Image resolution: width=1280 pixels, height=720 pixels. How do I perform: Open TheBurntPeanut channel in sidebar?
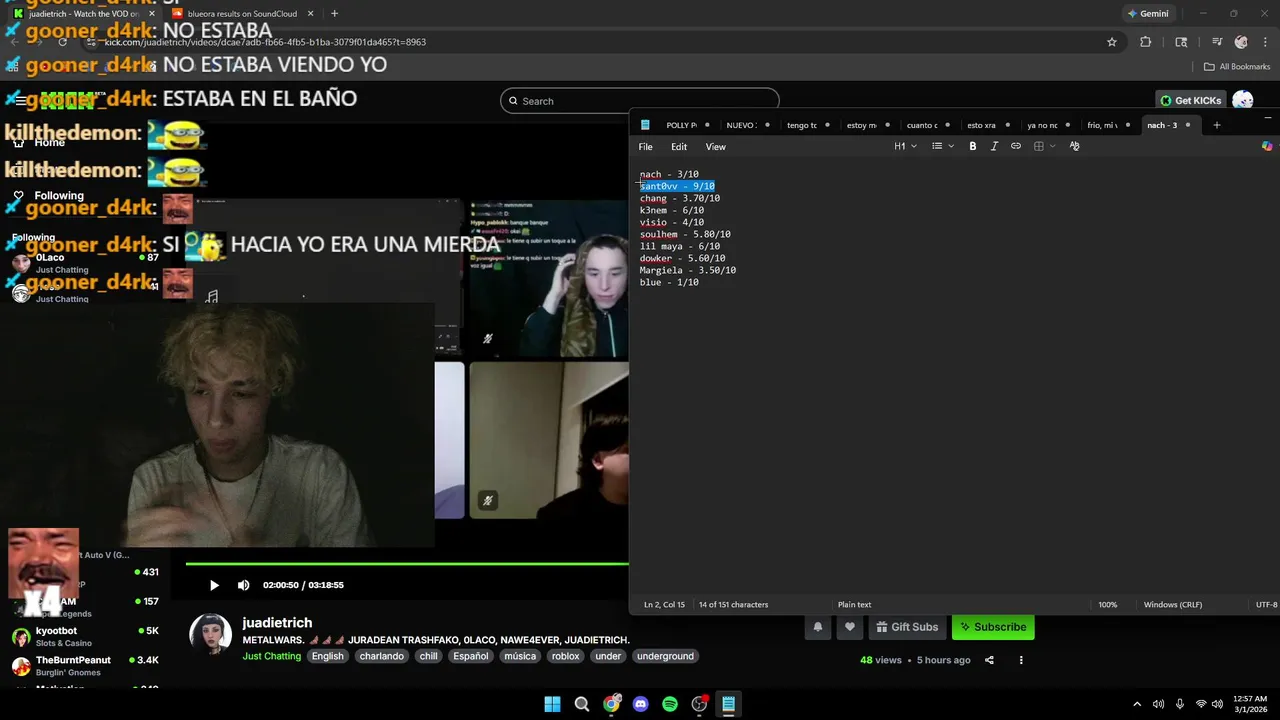point(84,666)
